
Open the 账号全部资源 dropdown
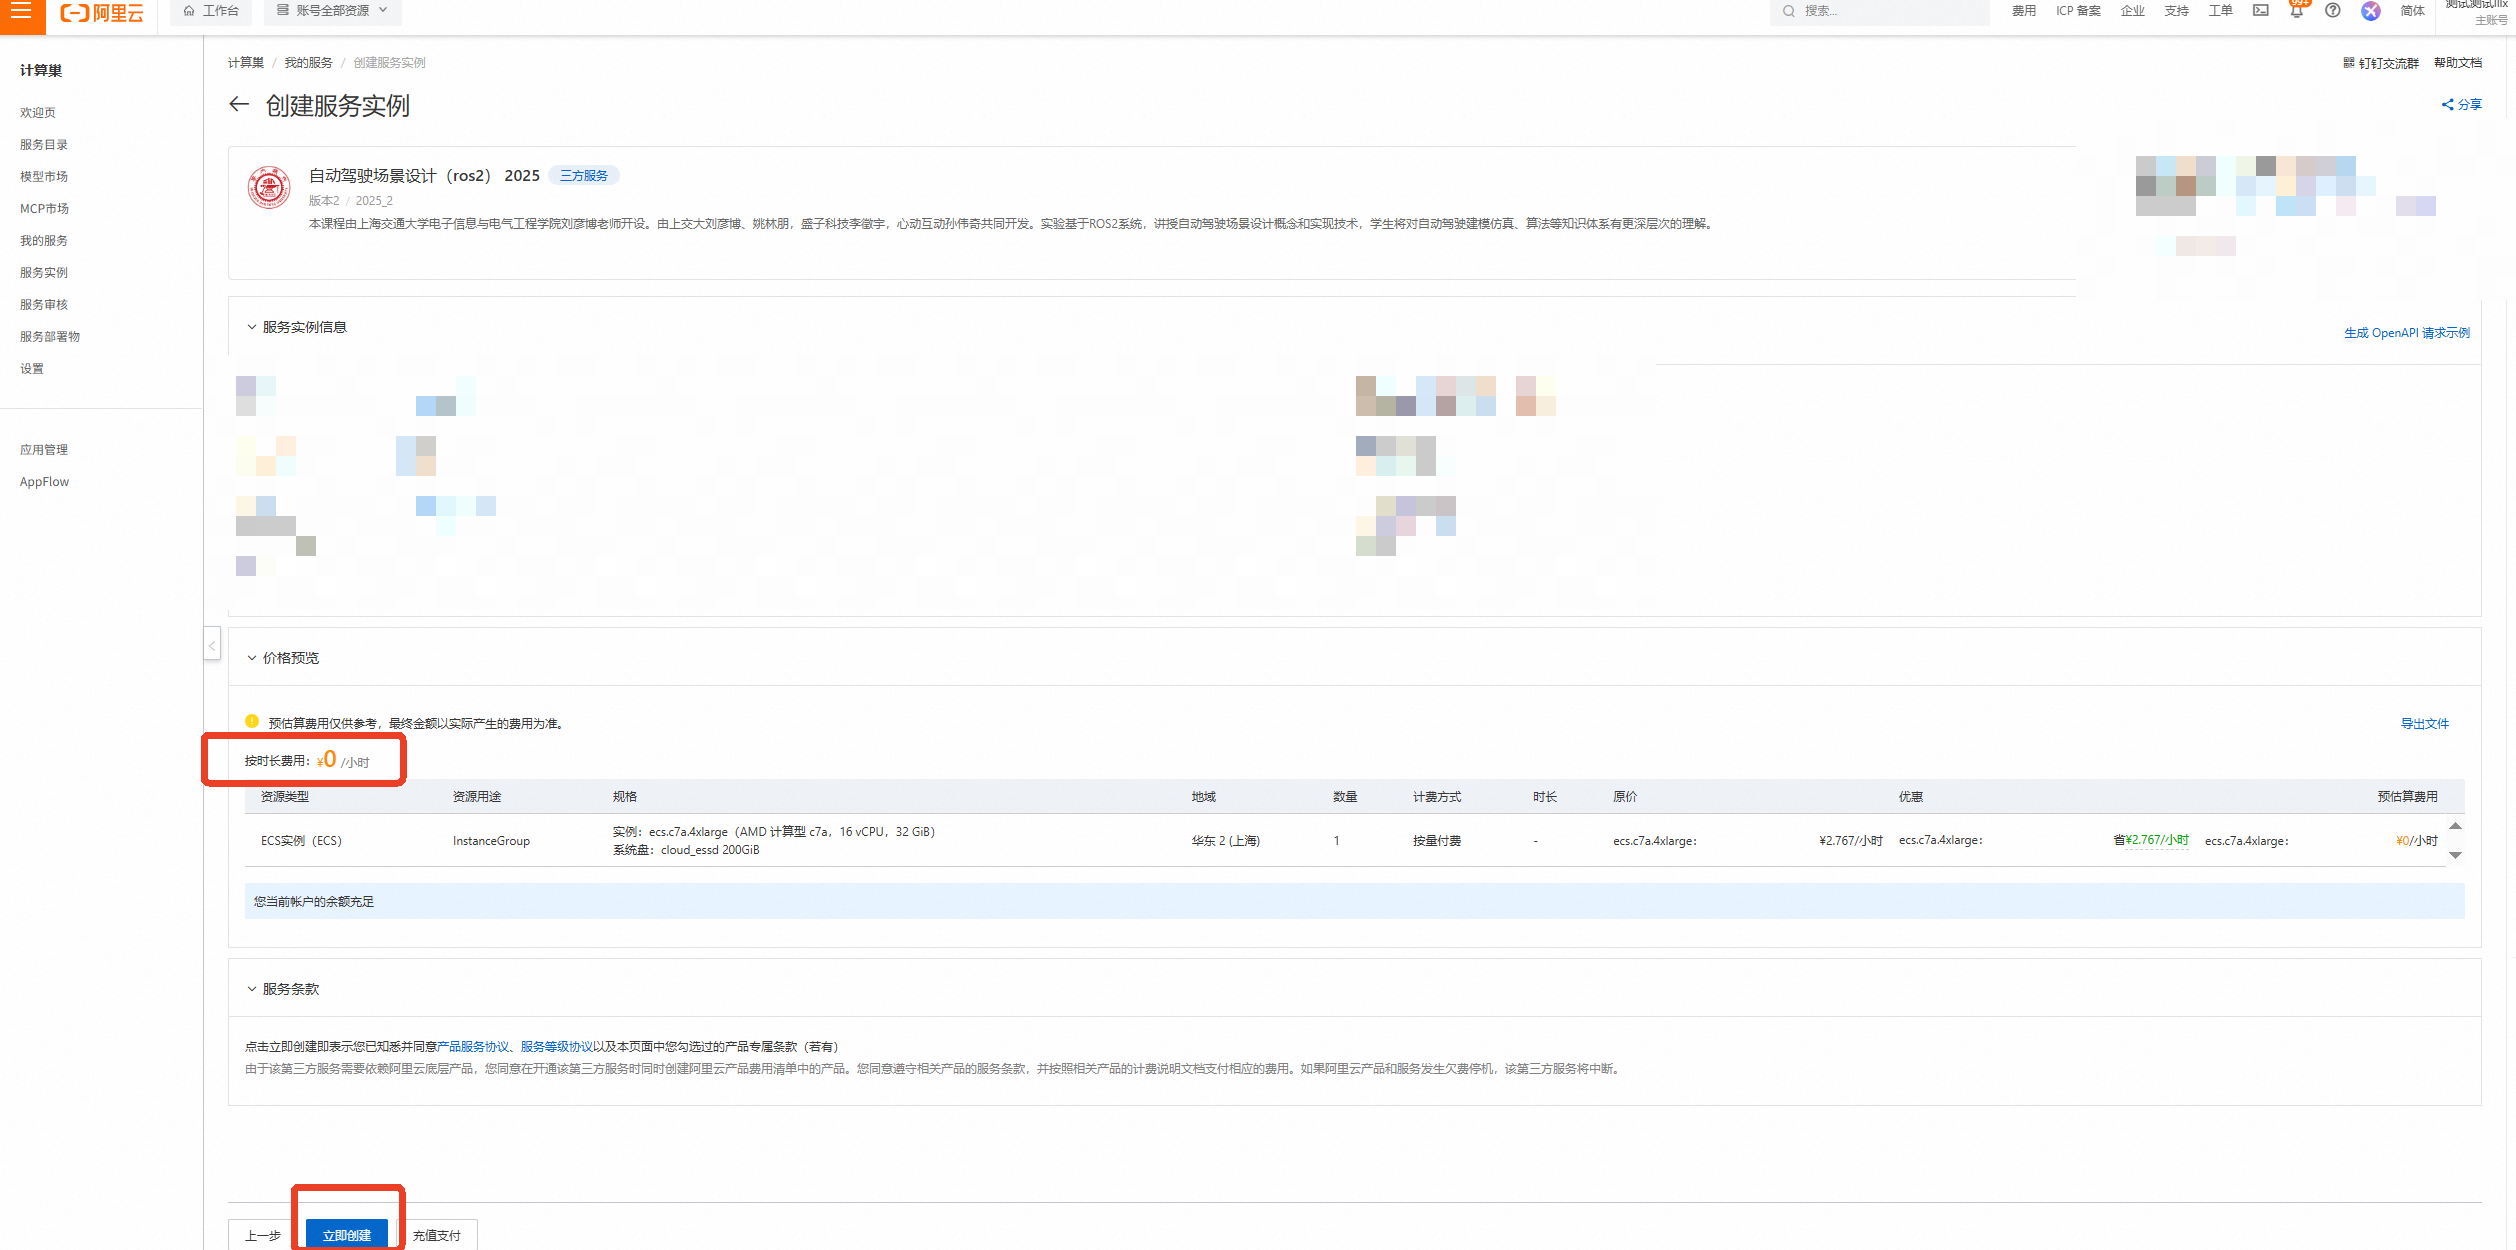click(332, 11)
